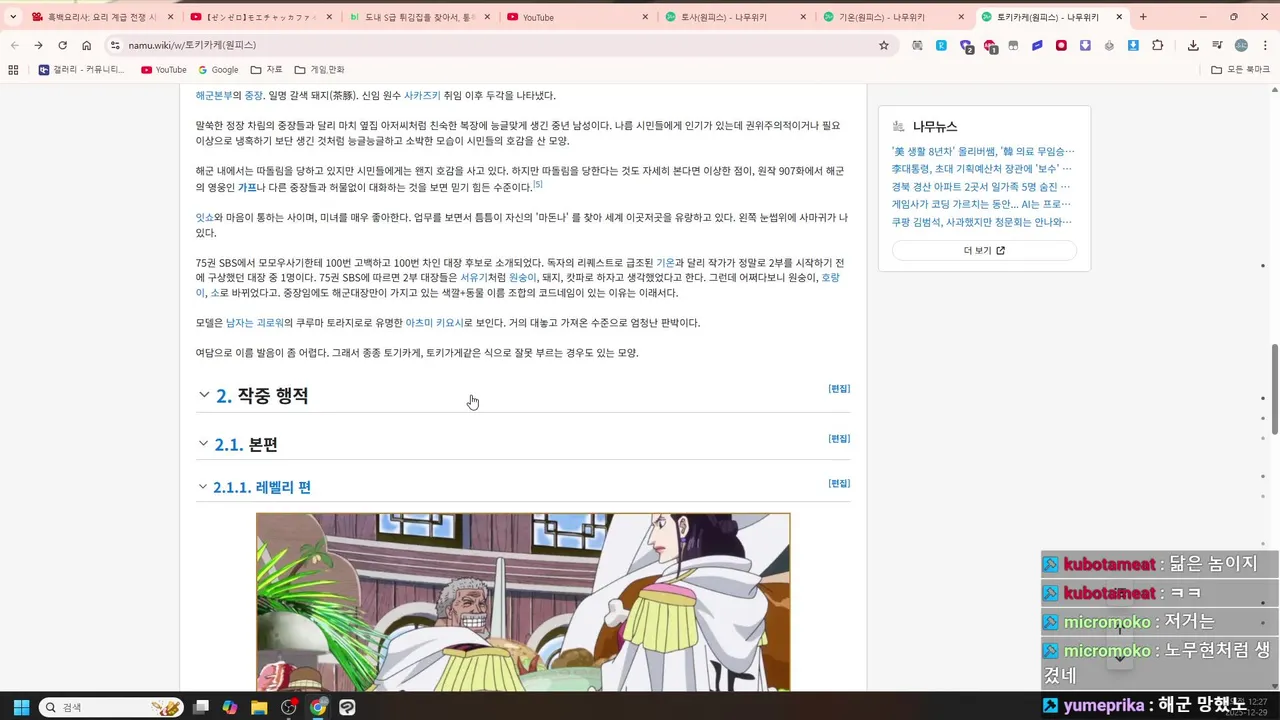Open YouTube bookmark in bookmarks bar
Image resolution: width=1280 pixels, height=720 pixels.
coord(164,70)
